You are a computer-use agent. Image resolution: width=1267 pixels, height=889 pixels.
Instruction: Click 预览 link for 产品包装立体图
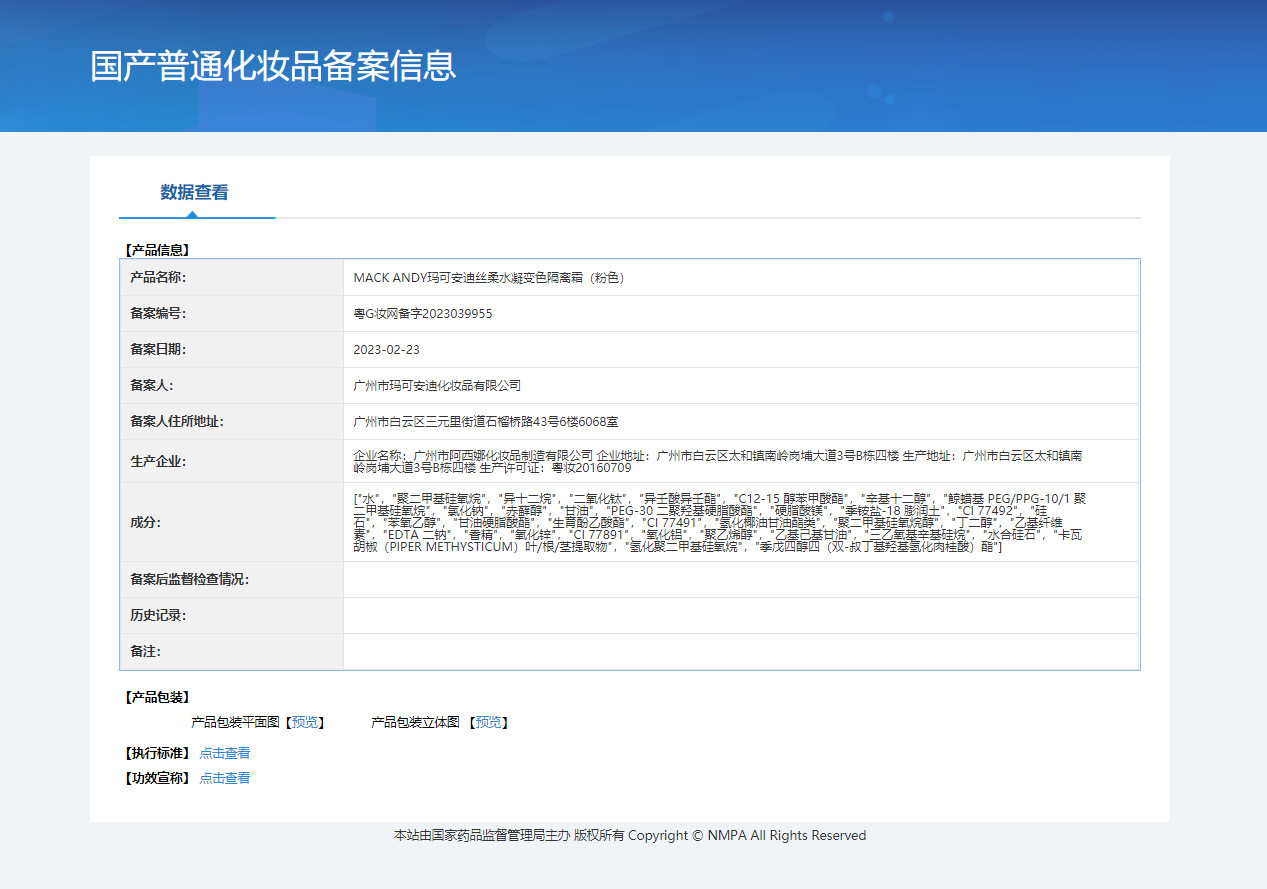pos(488,722)
